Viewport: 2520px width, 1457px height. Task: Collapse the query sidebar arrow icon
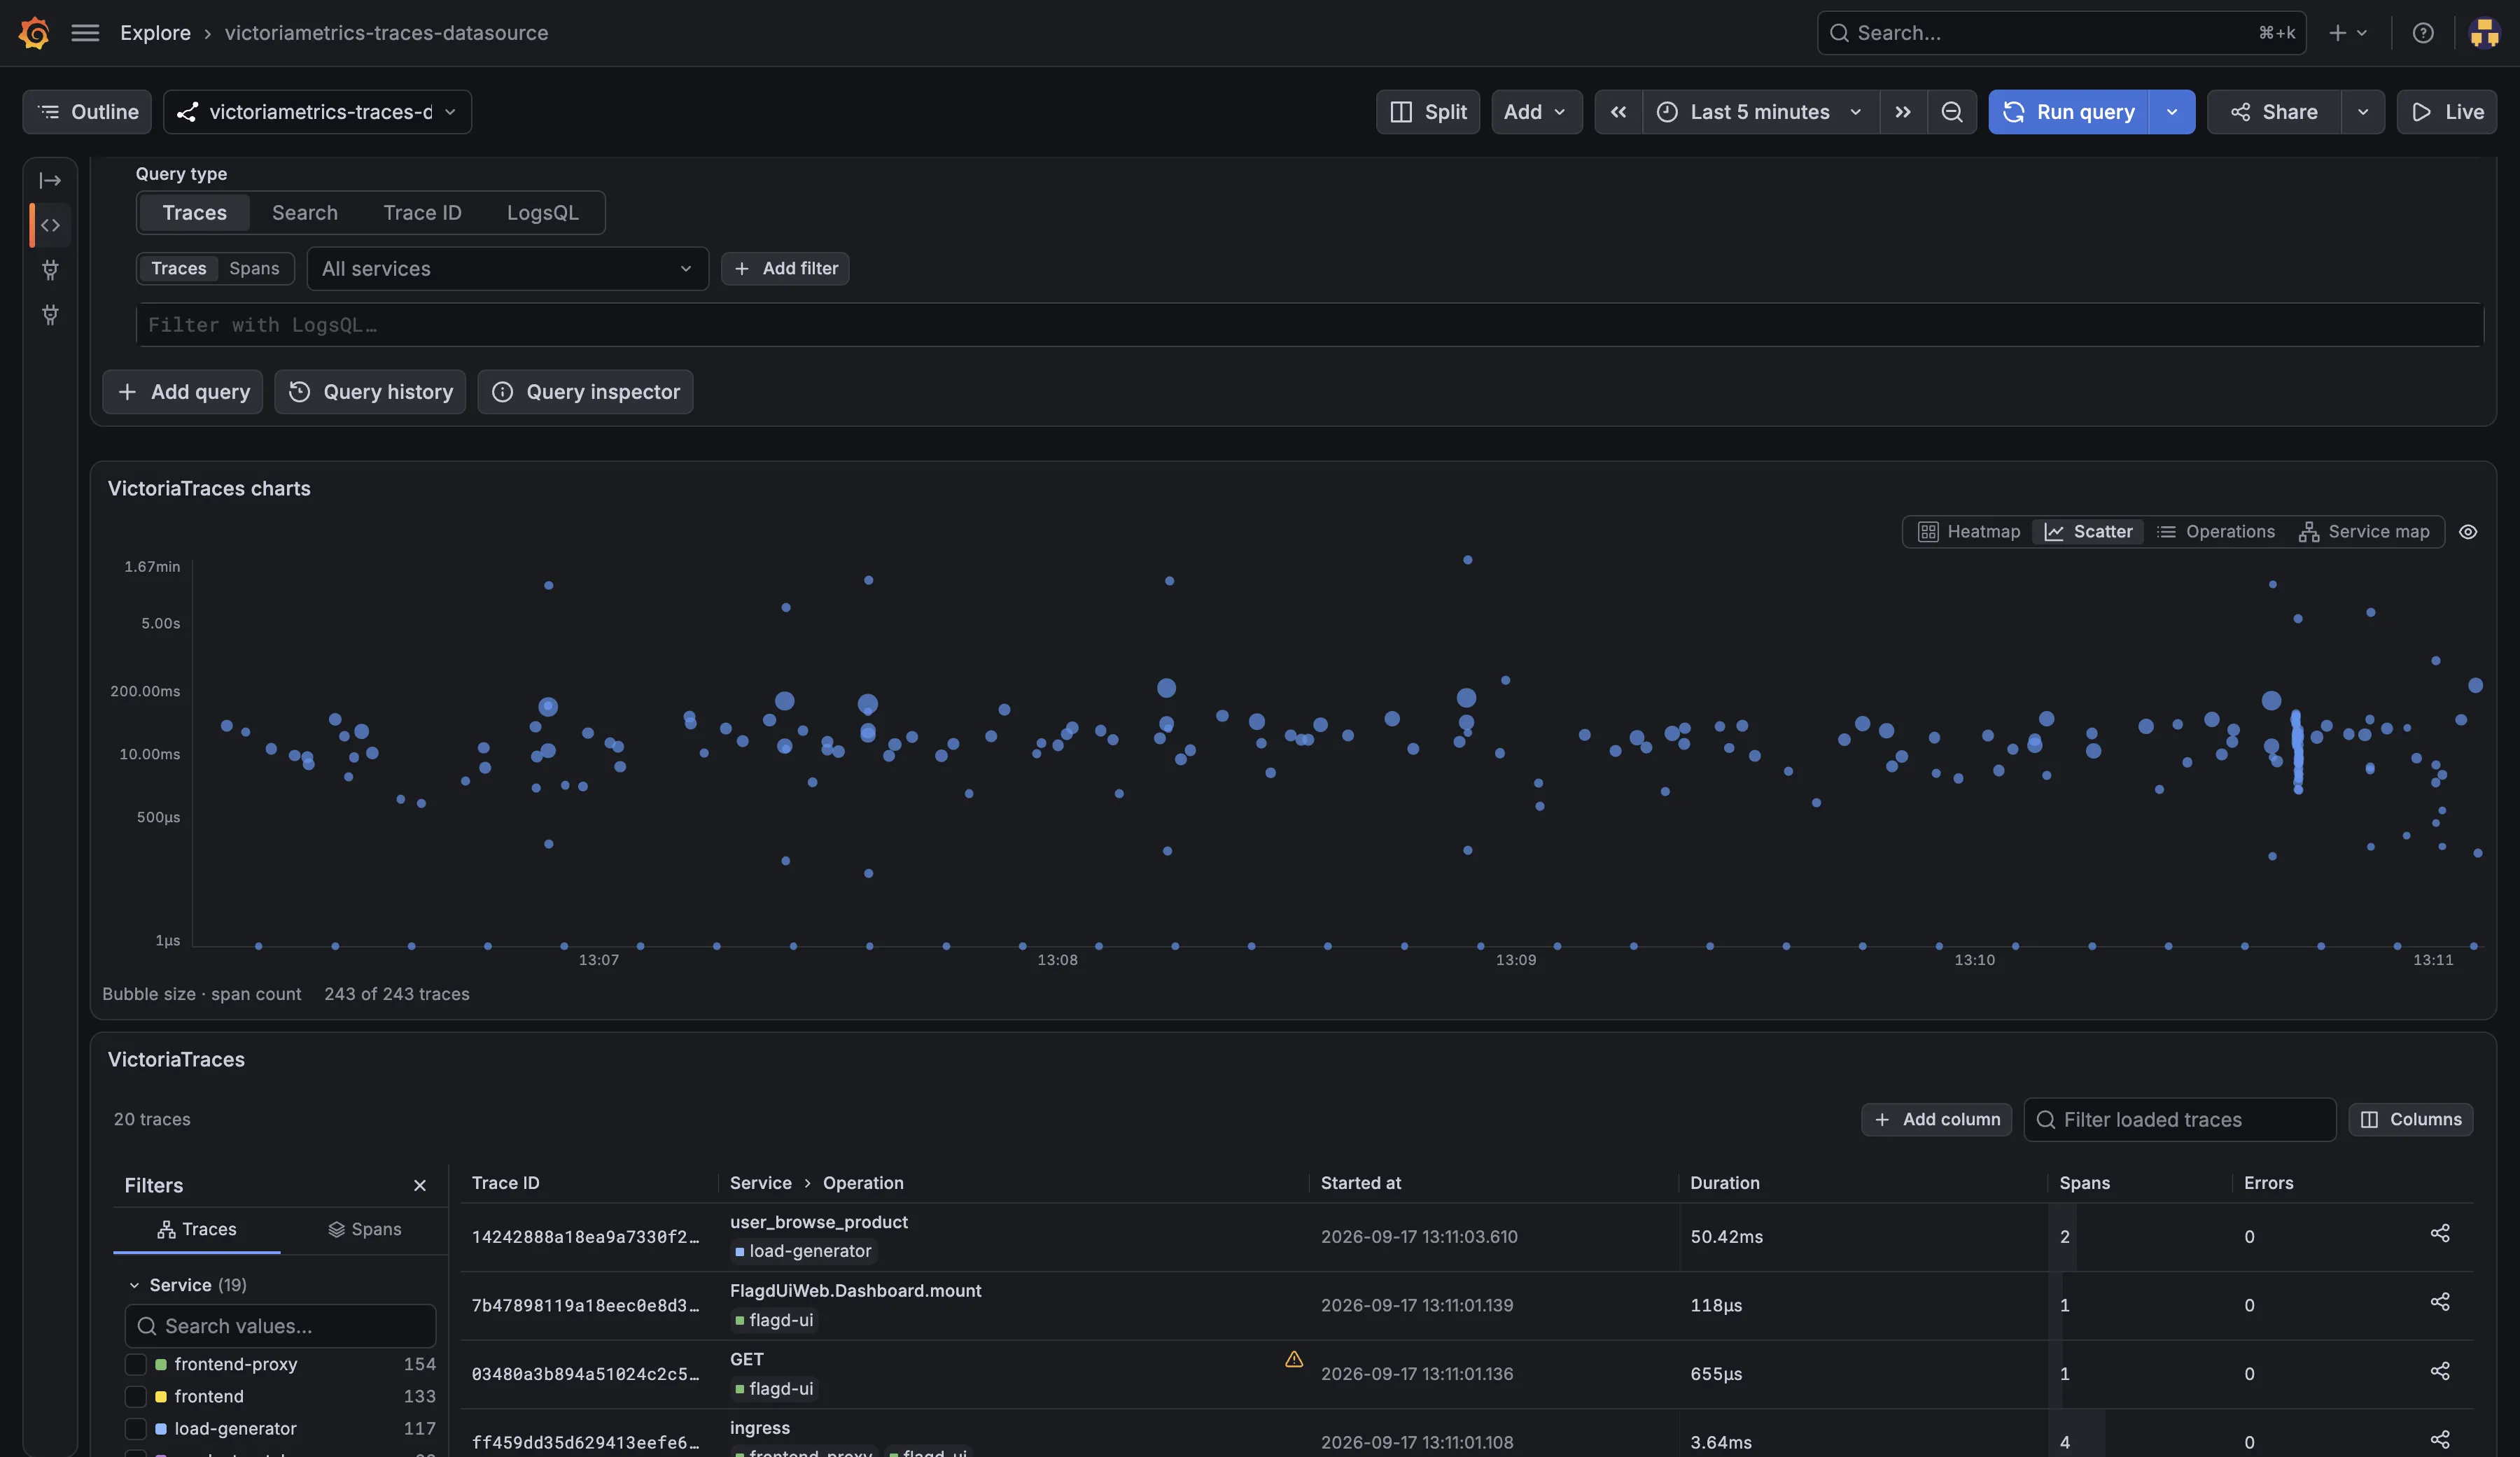[50, 181]
